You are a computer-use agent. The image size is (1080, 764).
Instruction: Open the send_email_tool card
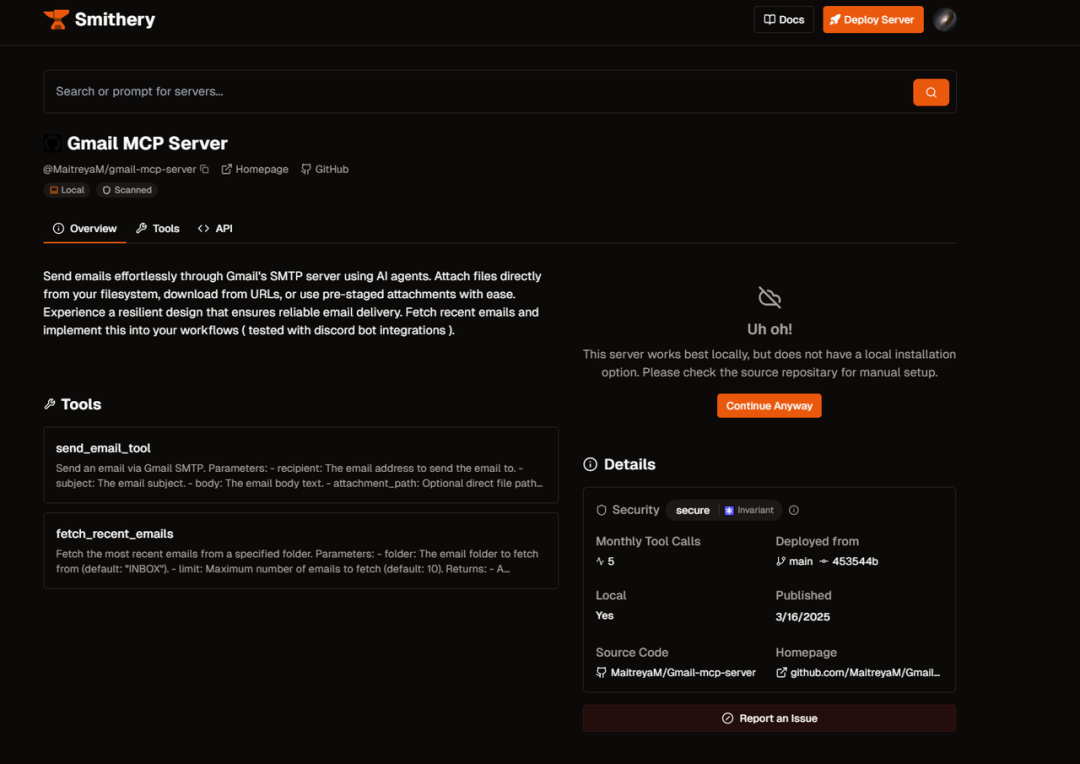[x=301, y=465]
